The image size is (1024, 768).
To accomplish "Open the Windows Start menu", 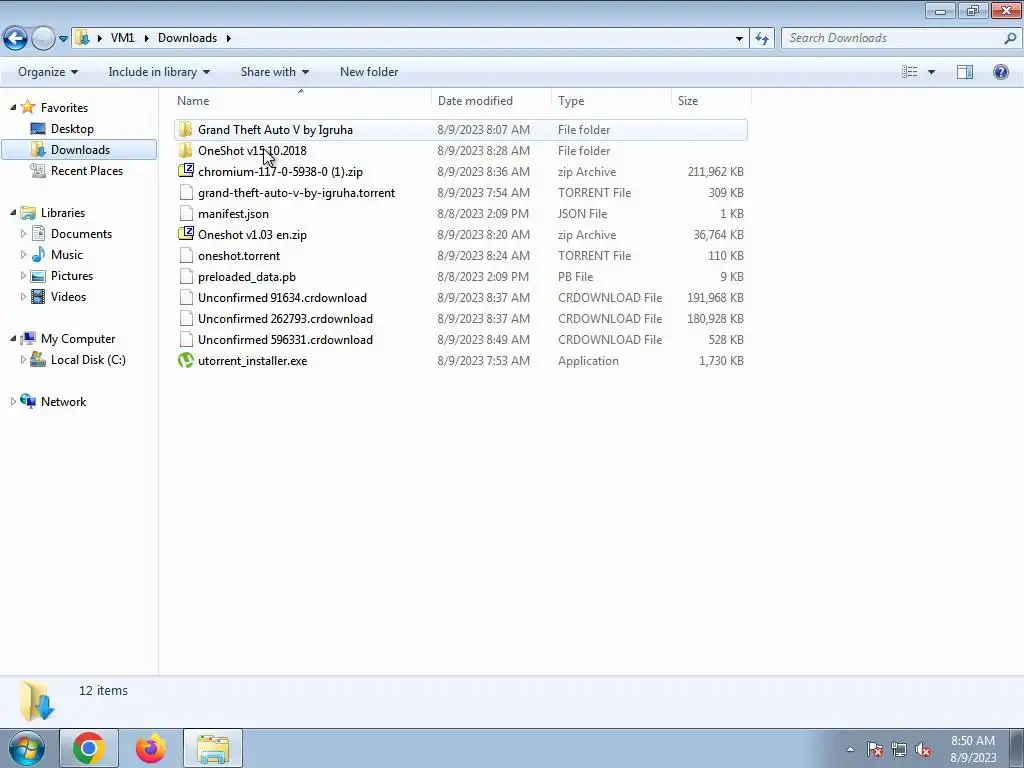I will [x=27, y=748].
